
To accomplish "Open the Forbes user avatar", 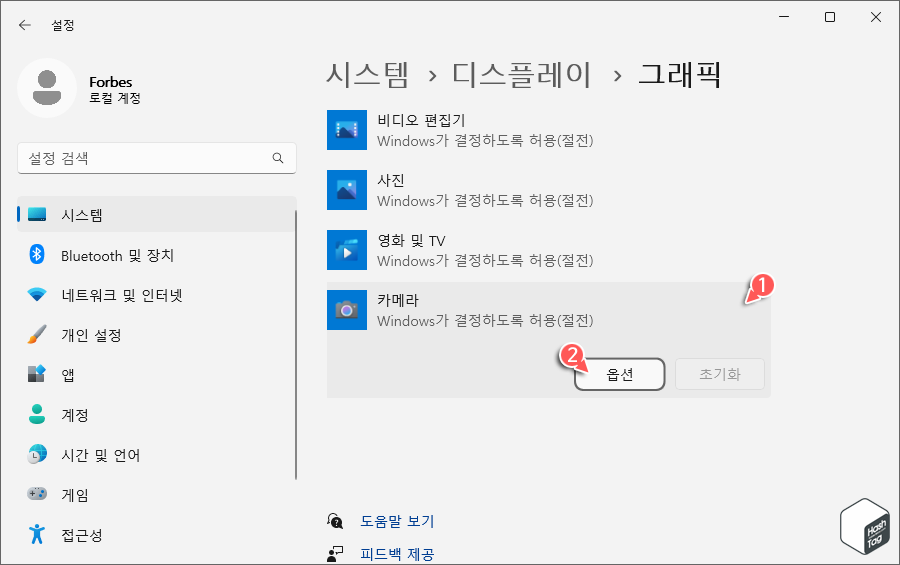I will tap(47, 88).
